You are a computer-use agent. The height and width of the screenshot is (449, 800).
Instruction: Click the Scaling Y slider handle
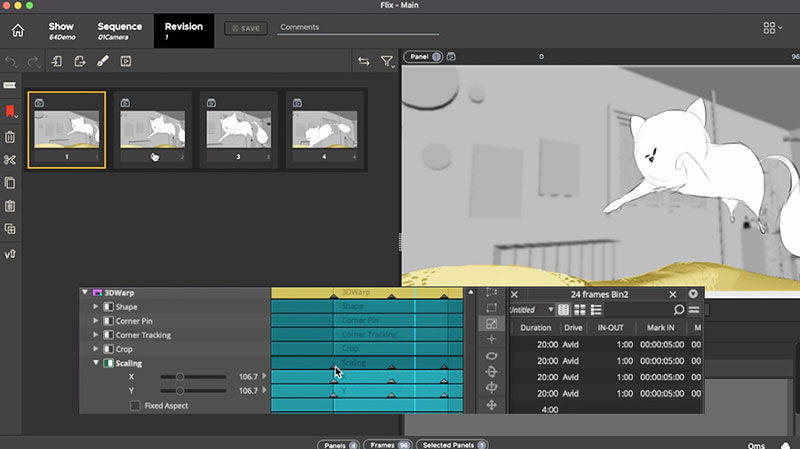(180, 391)
